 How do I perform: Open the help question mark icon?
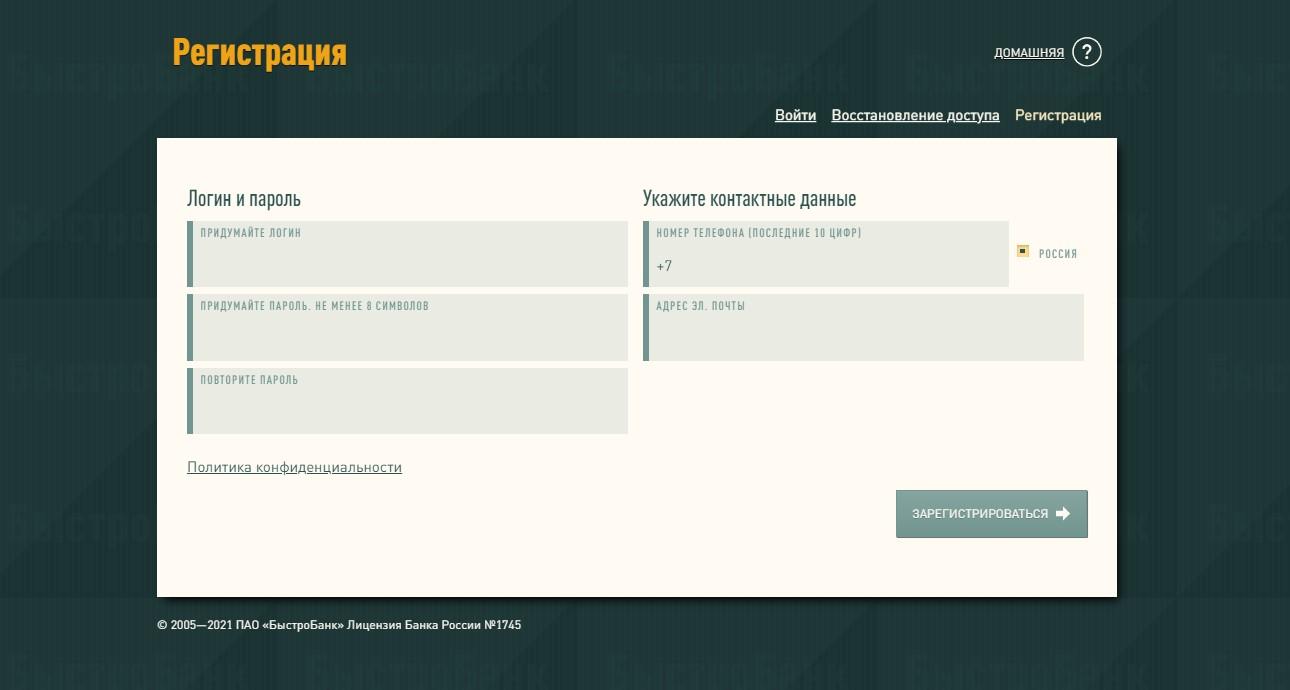point(1087,51)
